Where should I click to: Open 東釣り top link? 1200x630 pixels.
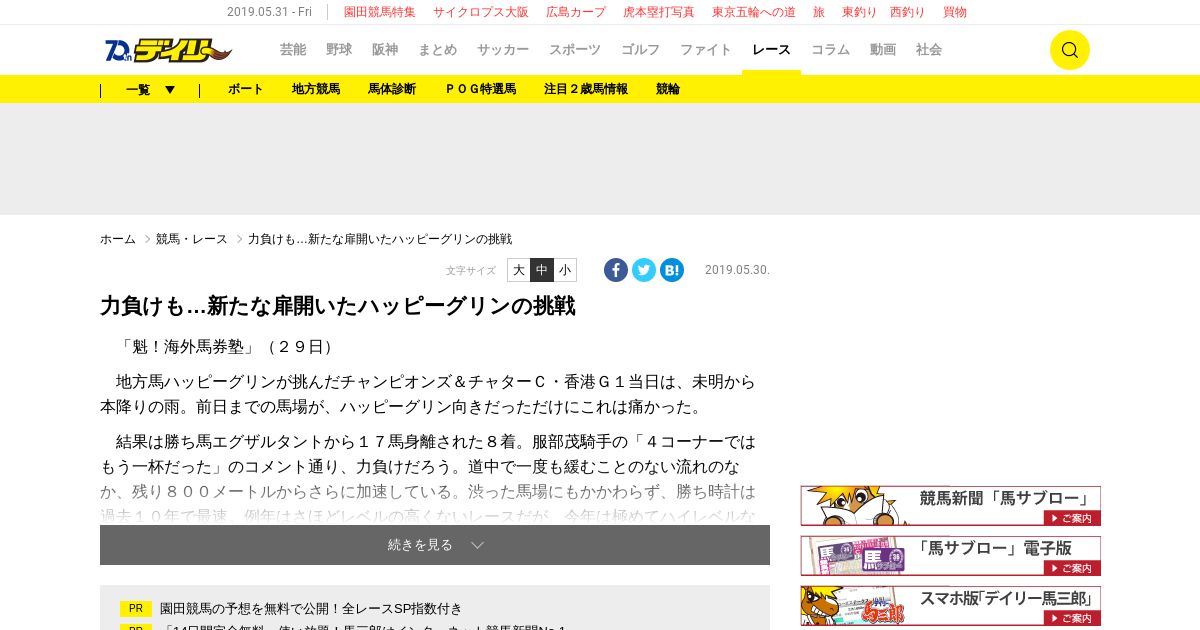pos(860,12)
